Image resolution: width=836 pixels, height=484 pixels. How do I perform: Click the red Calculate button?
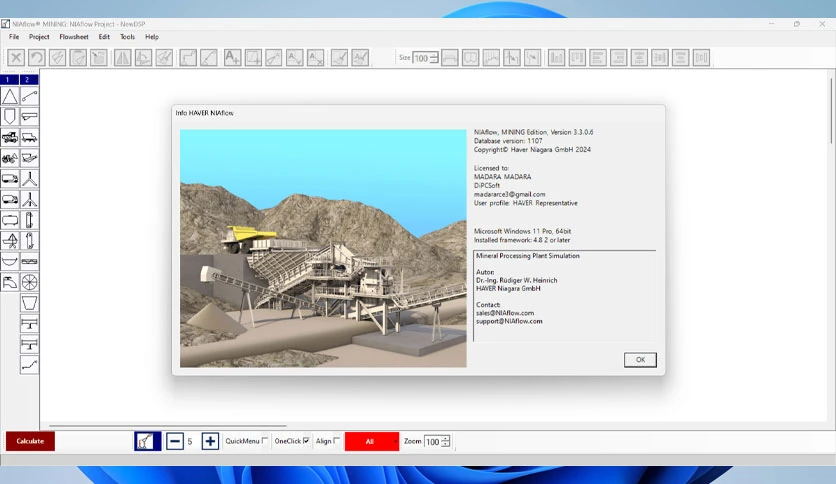click(x=30, y=441)
